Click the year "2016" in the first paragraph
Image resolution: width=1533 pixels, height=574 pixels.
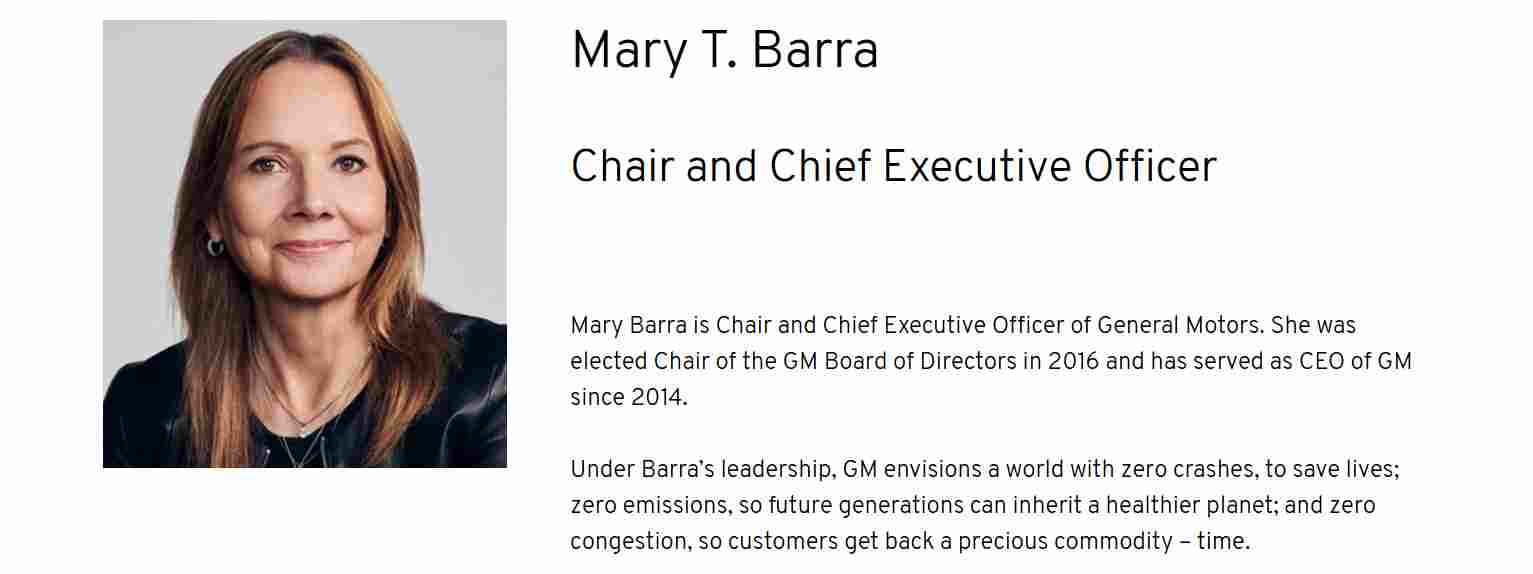point(1073,361)
